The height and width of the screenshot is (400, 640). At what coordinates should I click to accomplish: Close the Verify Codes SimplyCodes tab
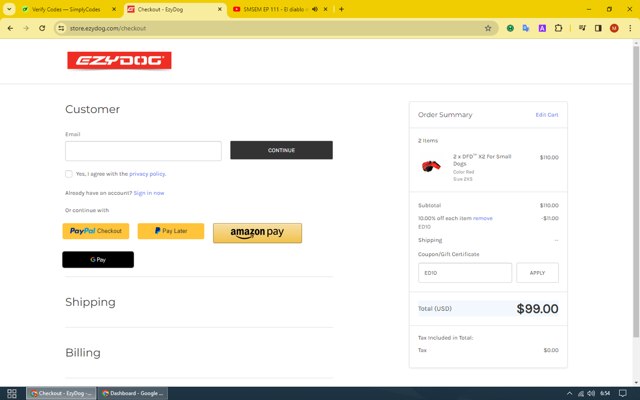[x=114, y=9]
